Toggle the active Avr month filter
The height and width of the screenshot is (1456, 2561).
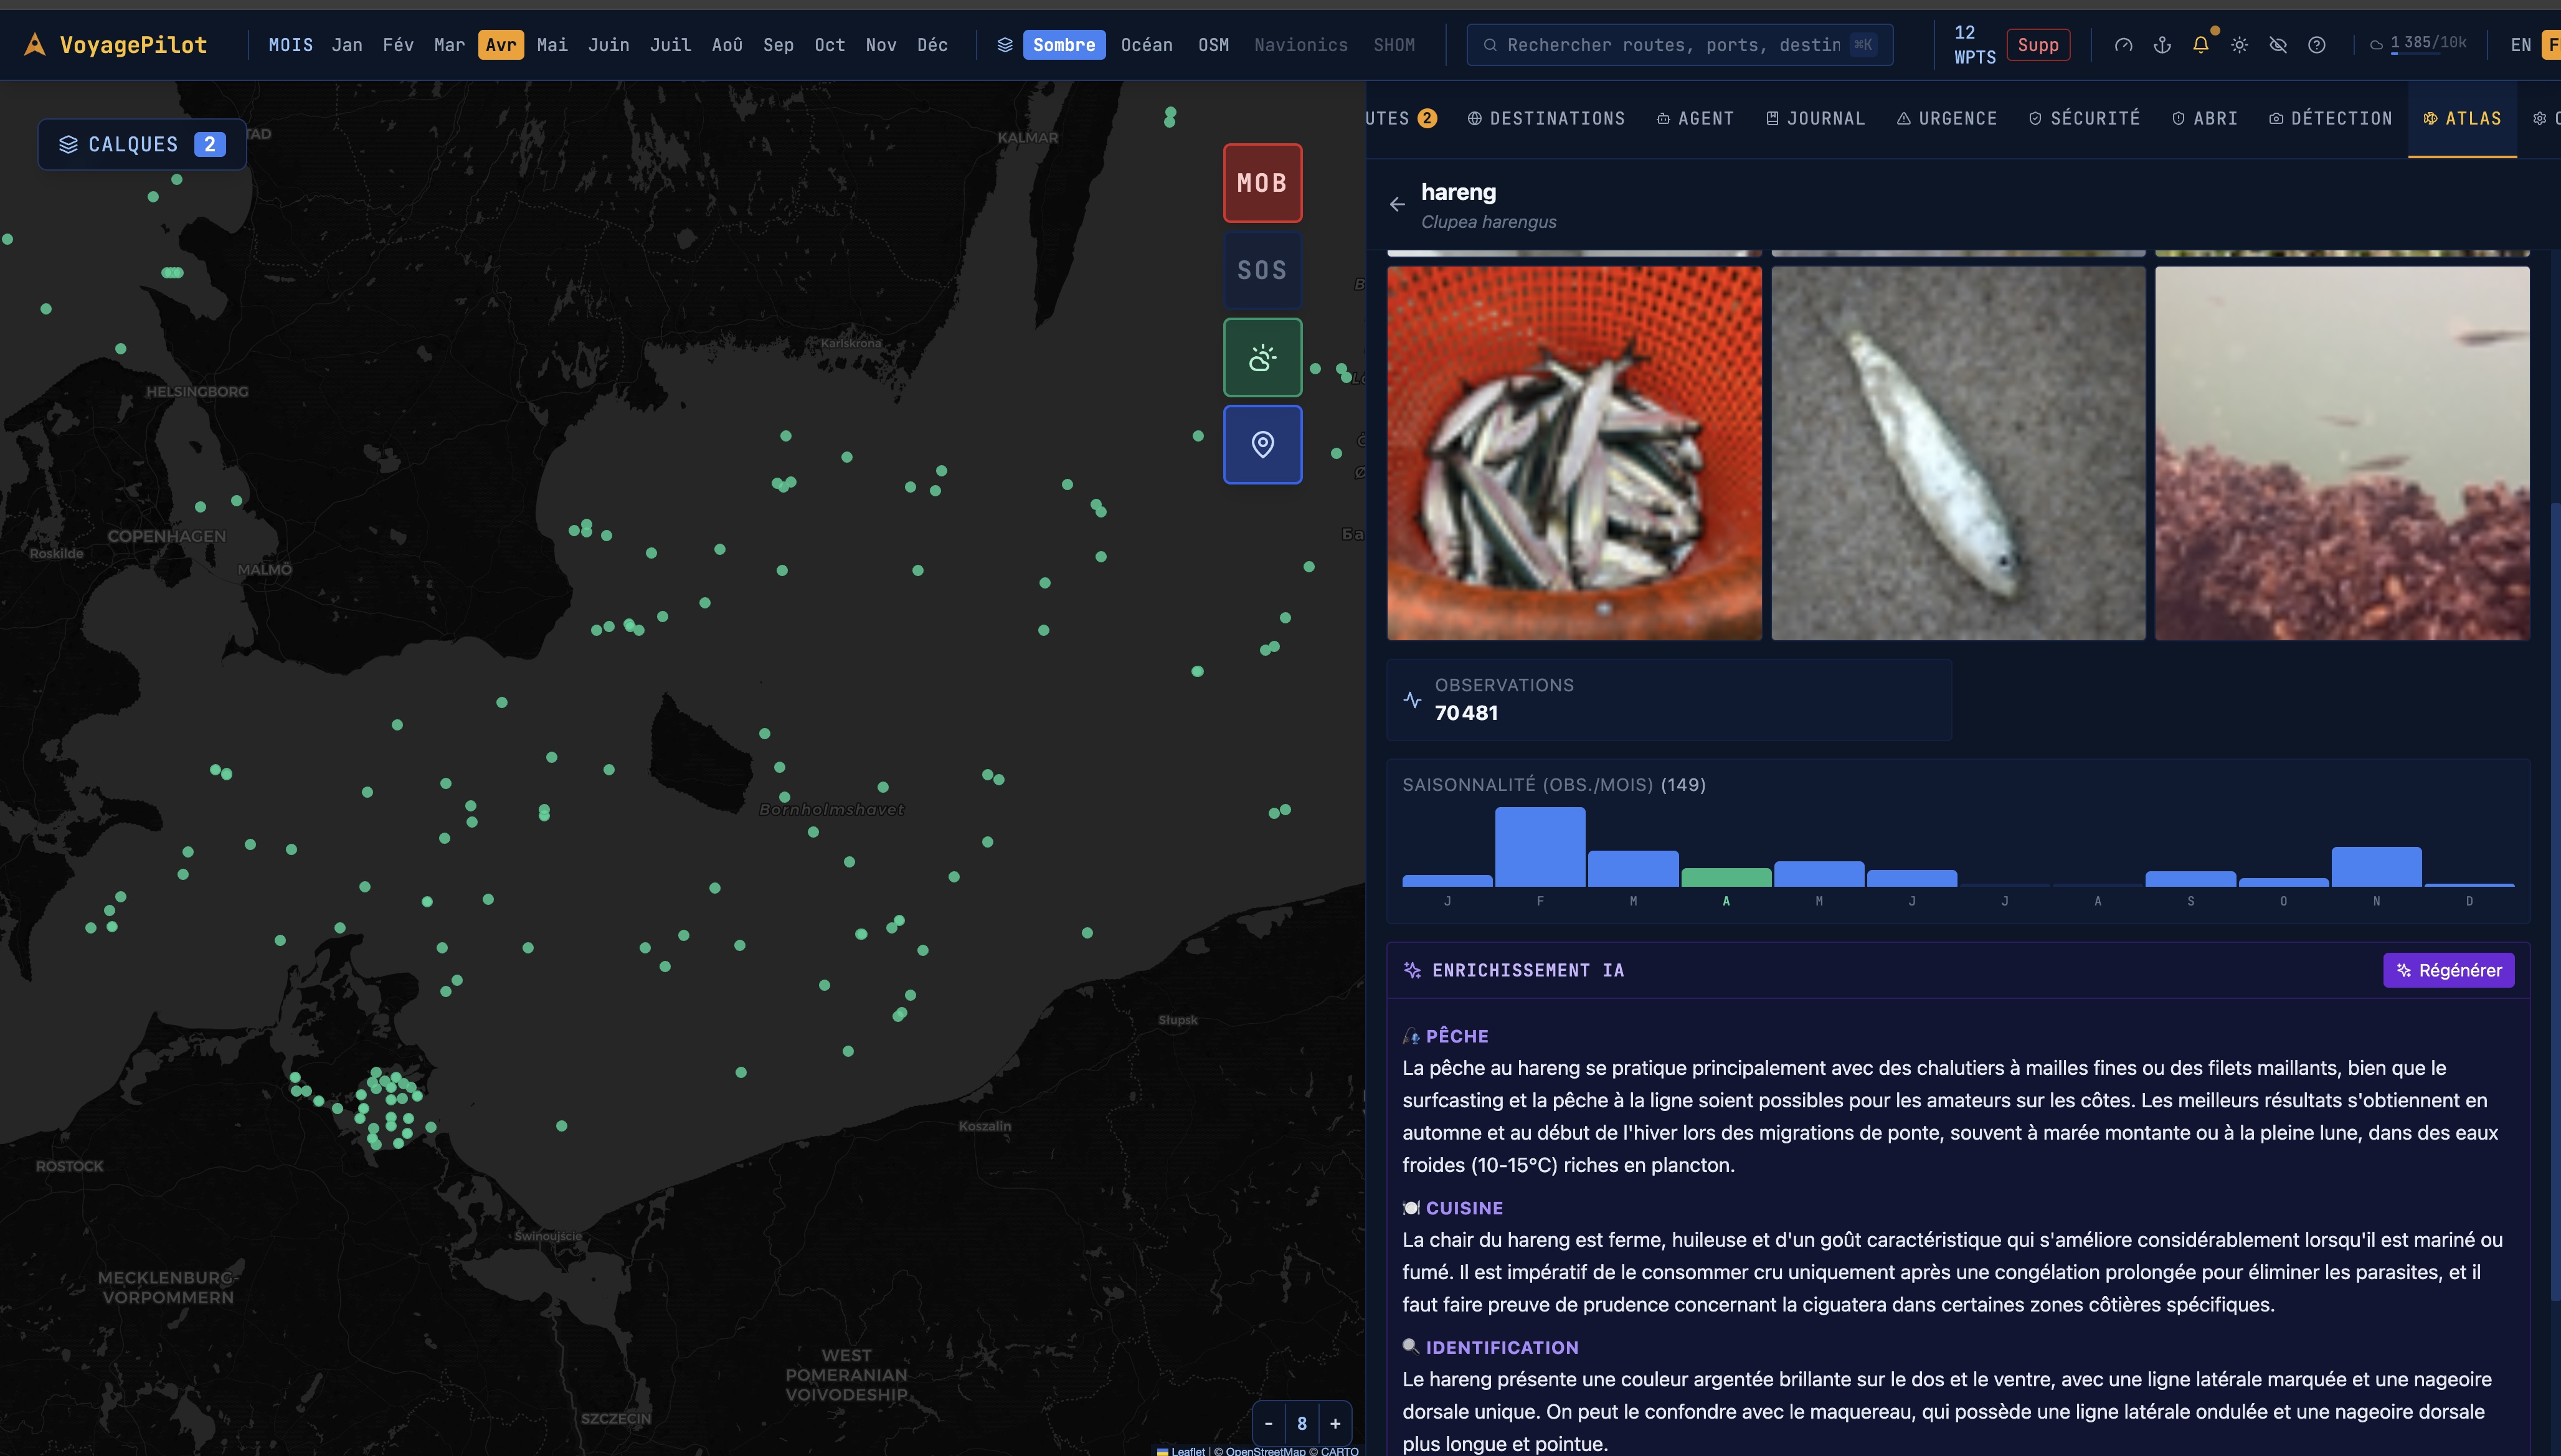coord(501,45)
